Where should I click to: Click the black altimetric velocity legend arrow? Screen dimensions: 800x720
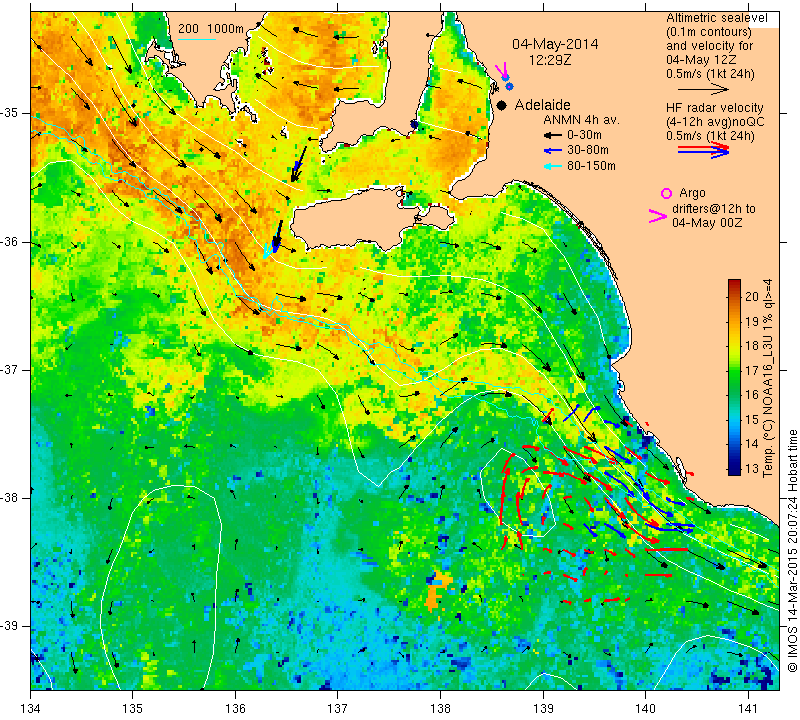point(704,89)
